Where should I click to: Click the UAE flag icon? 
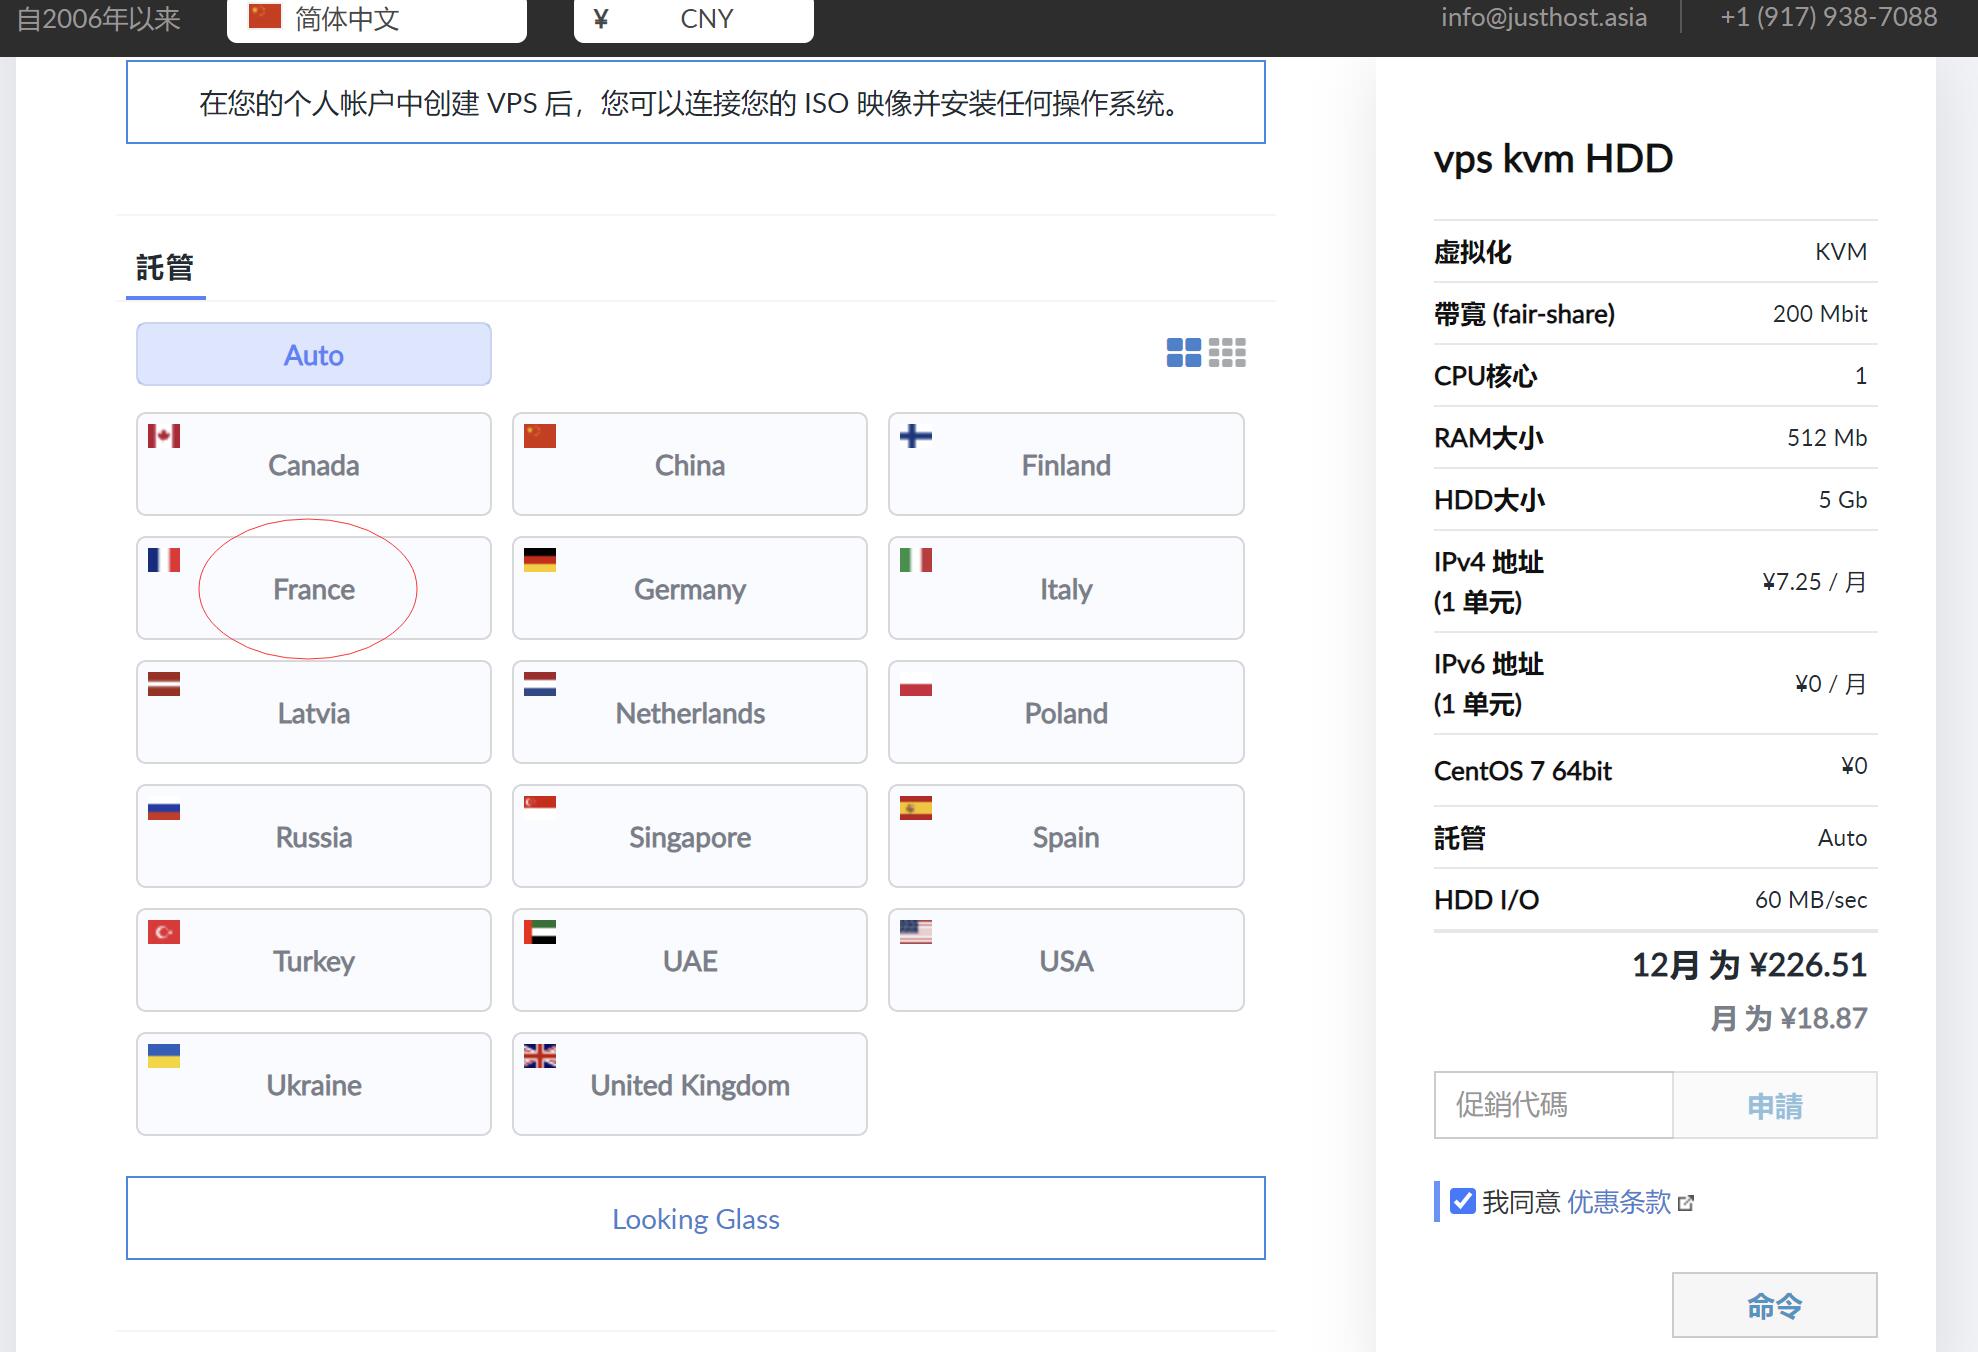tap(540, 932)
